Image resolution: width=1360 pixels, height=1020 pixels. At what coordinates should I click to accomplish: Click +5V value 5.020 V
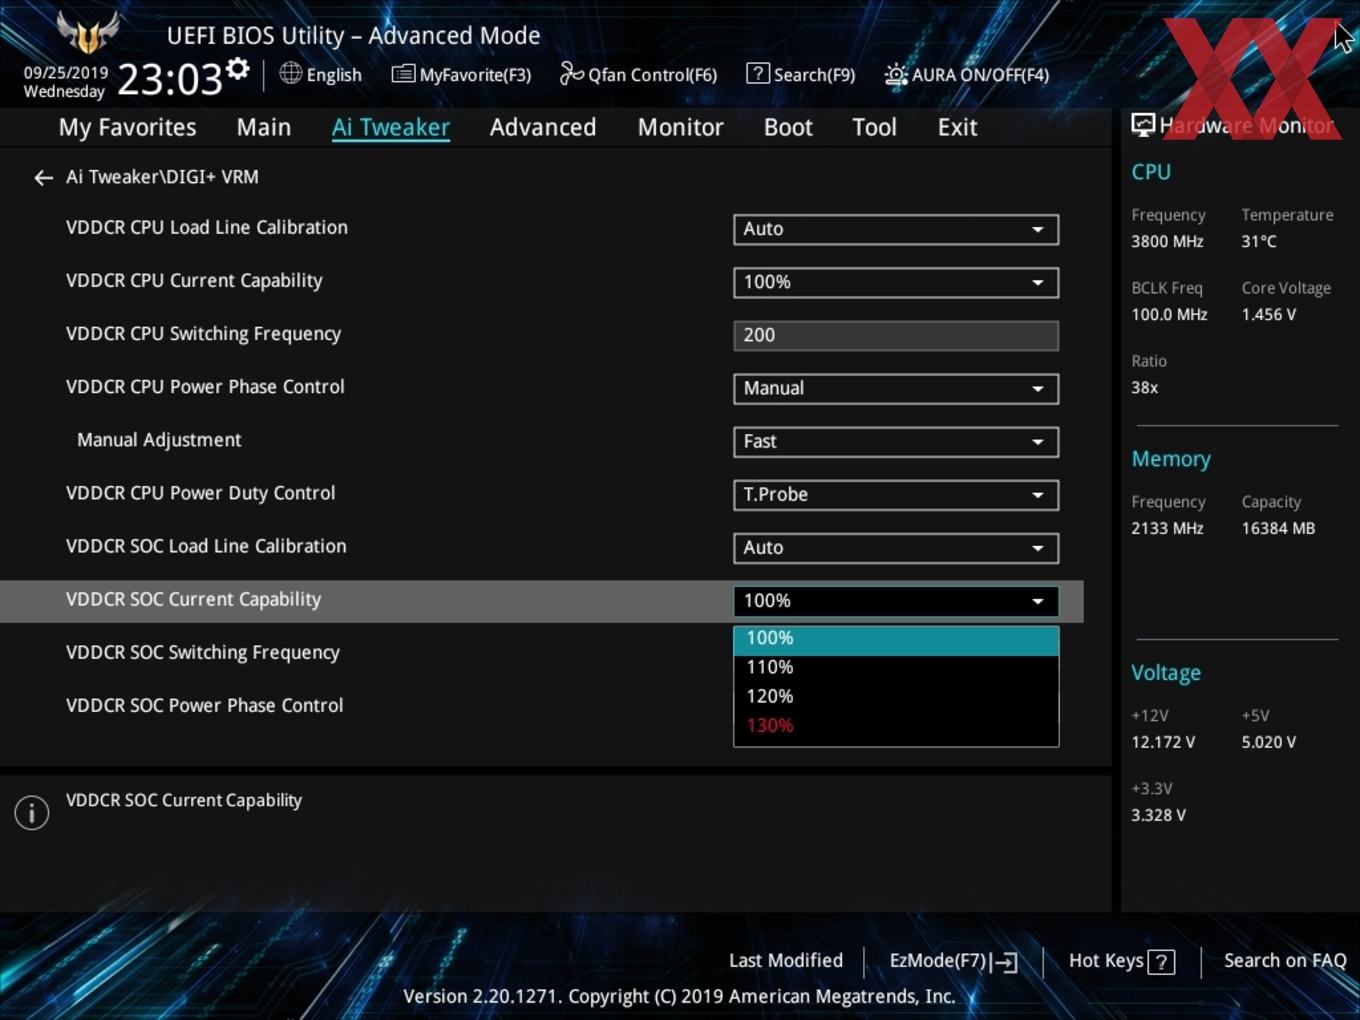(x=1268, y=742)
